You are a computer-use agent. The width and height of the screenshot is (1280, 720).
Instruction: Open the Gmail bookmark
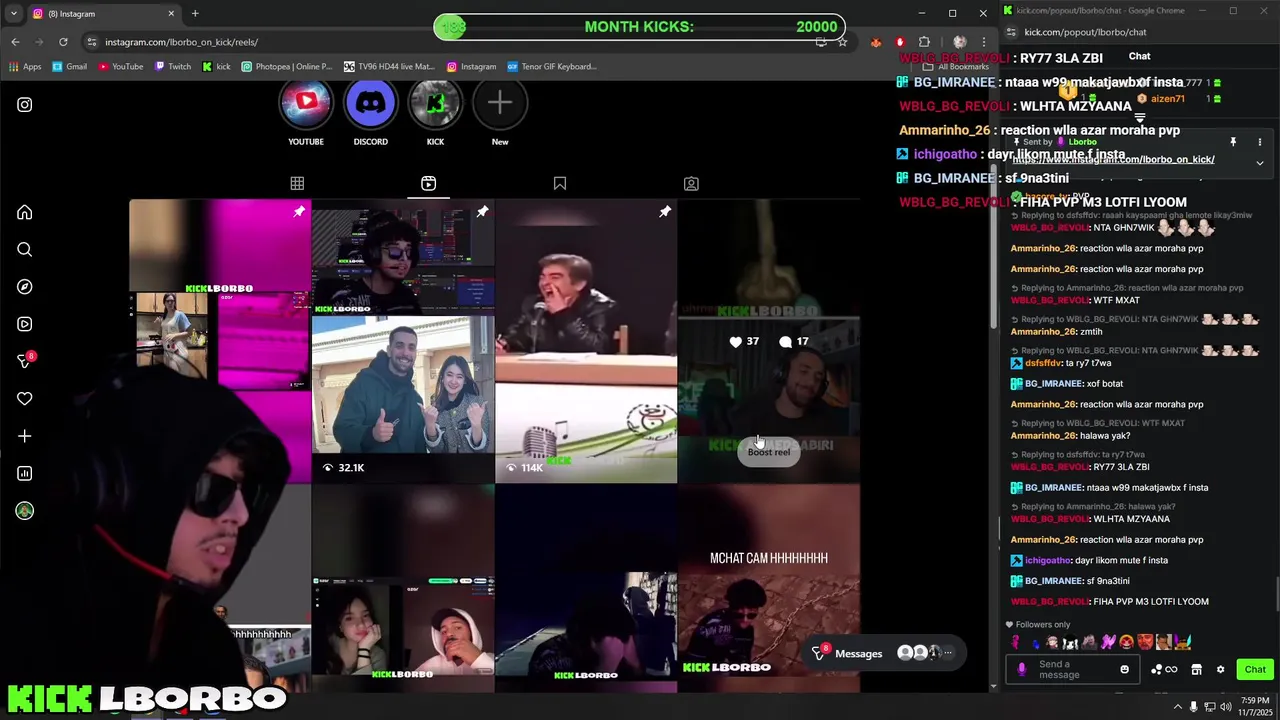click(69, 67)
